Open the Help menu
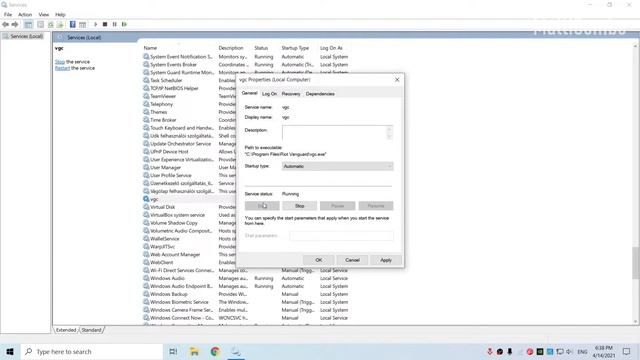Viewport: 640px width, 360px height. click(x=60, y=14)
